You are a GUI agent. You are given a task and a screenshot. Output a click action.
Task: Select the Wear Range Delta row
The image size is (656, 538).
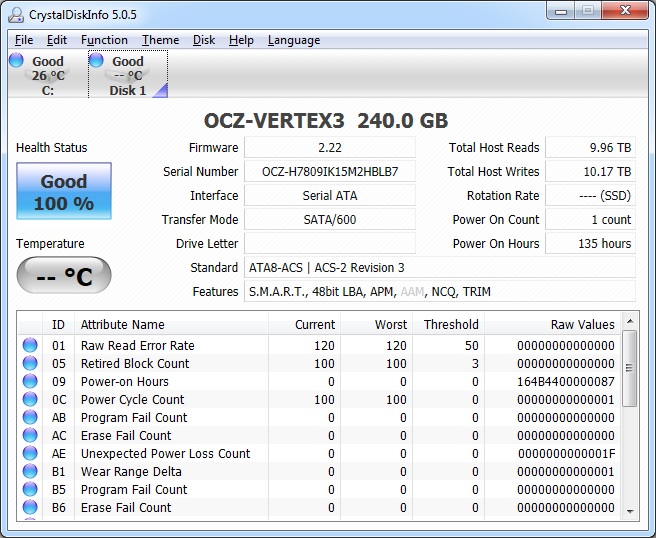319,471
